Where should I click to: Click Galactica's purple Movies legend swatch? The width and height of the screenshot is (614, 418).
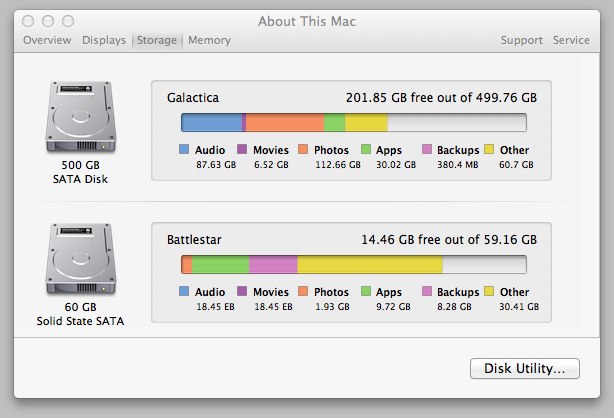click(242, 149)
